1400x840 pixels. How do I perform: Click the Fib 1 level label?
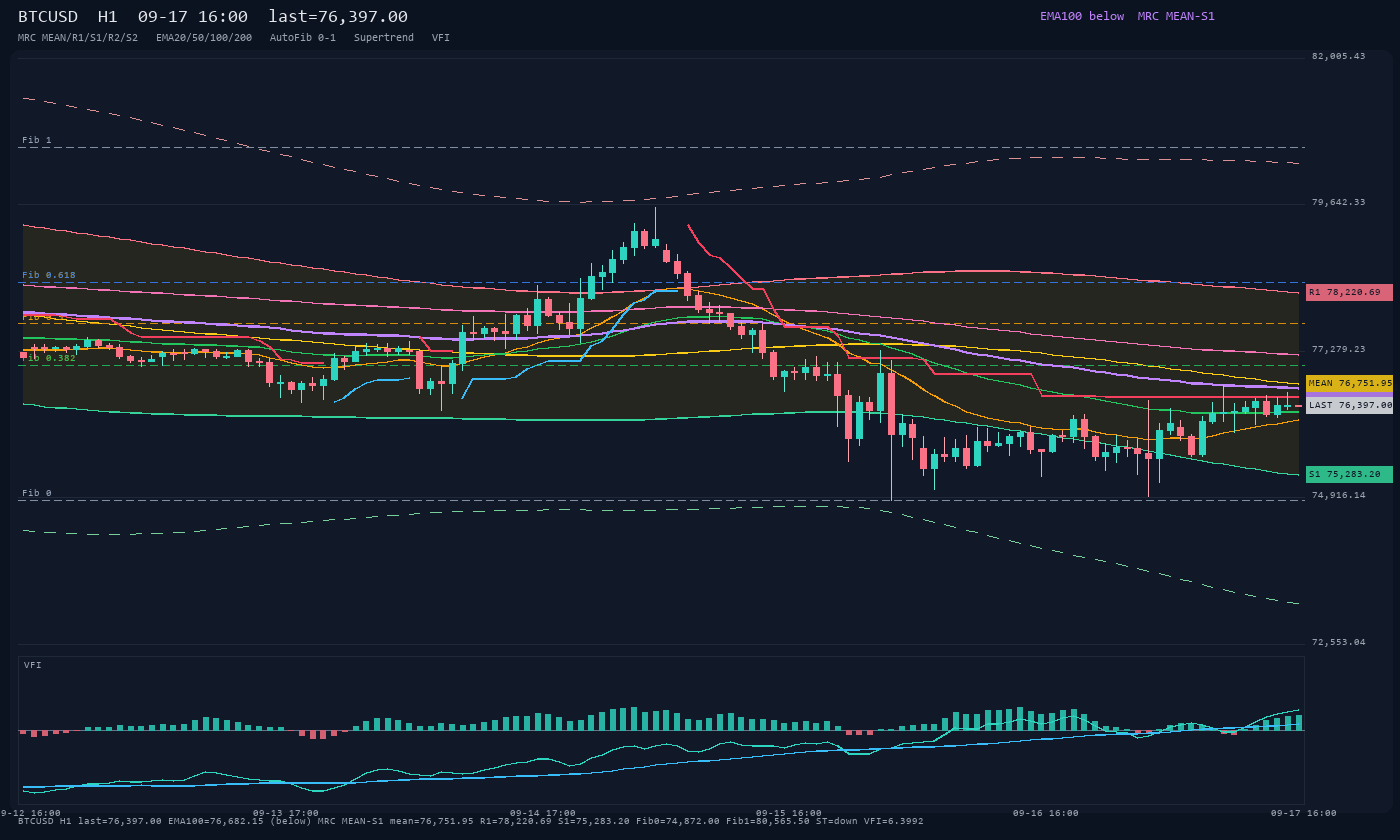point(37,140)
